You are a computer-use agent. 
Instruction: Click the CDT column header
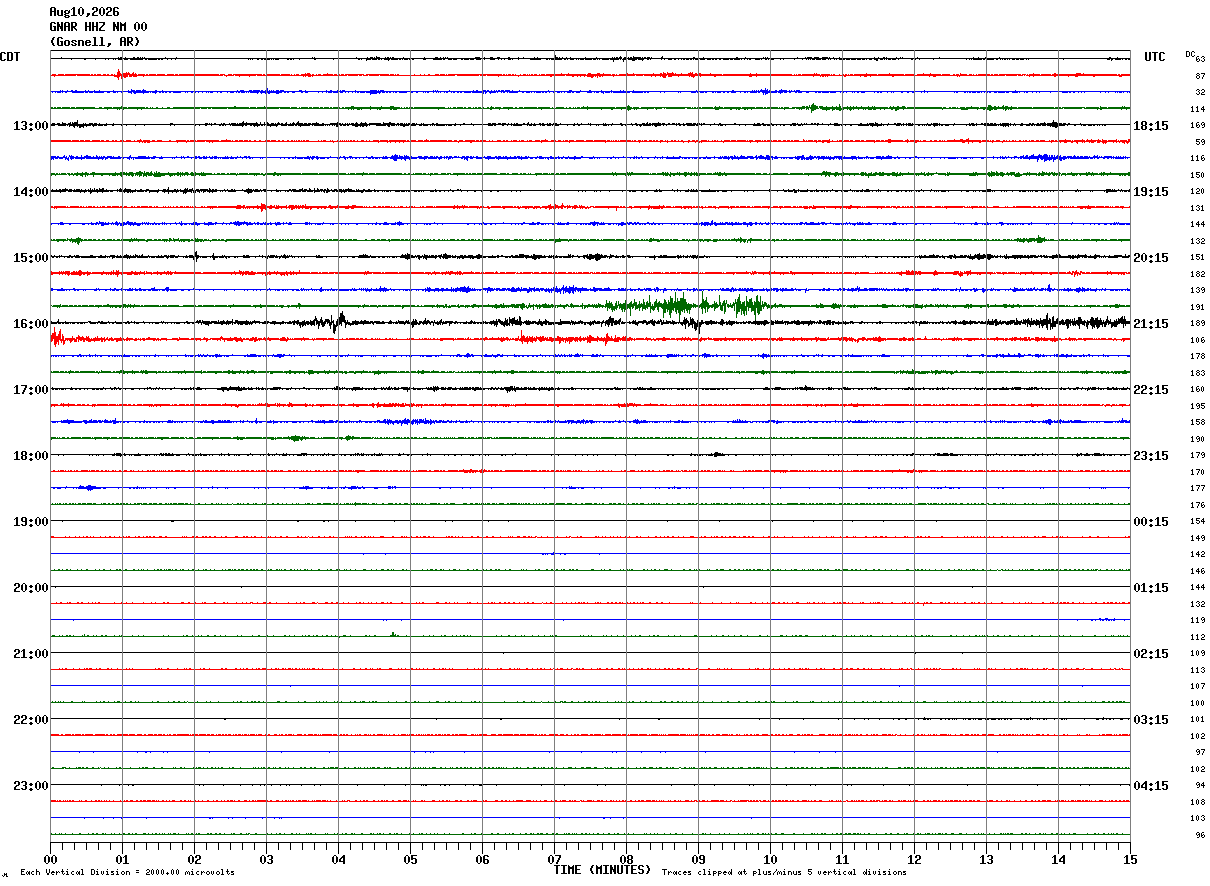[10, 57]
